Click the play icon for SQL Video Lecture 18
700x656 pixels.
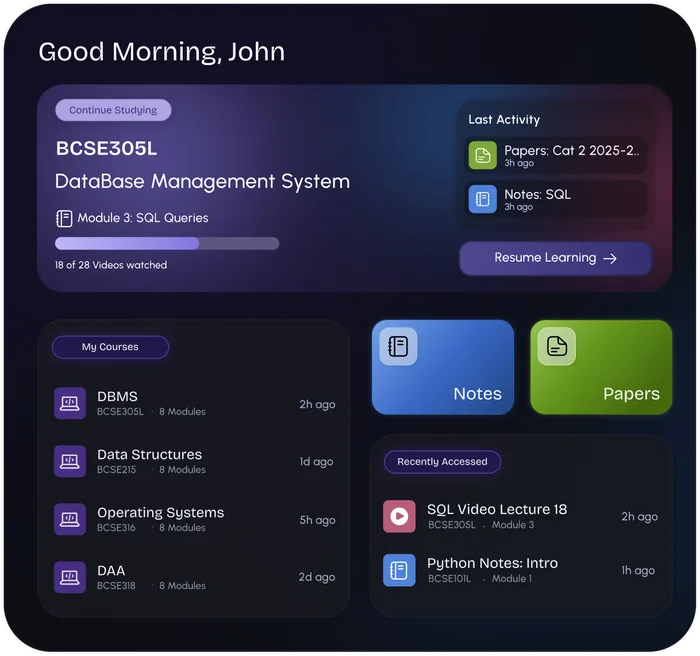[399, 516]
